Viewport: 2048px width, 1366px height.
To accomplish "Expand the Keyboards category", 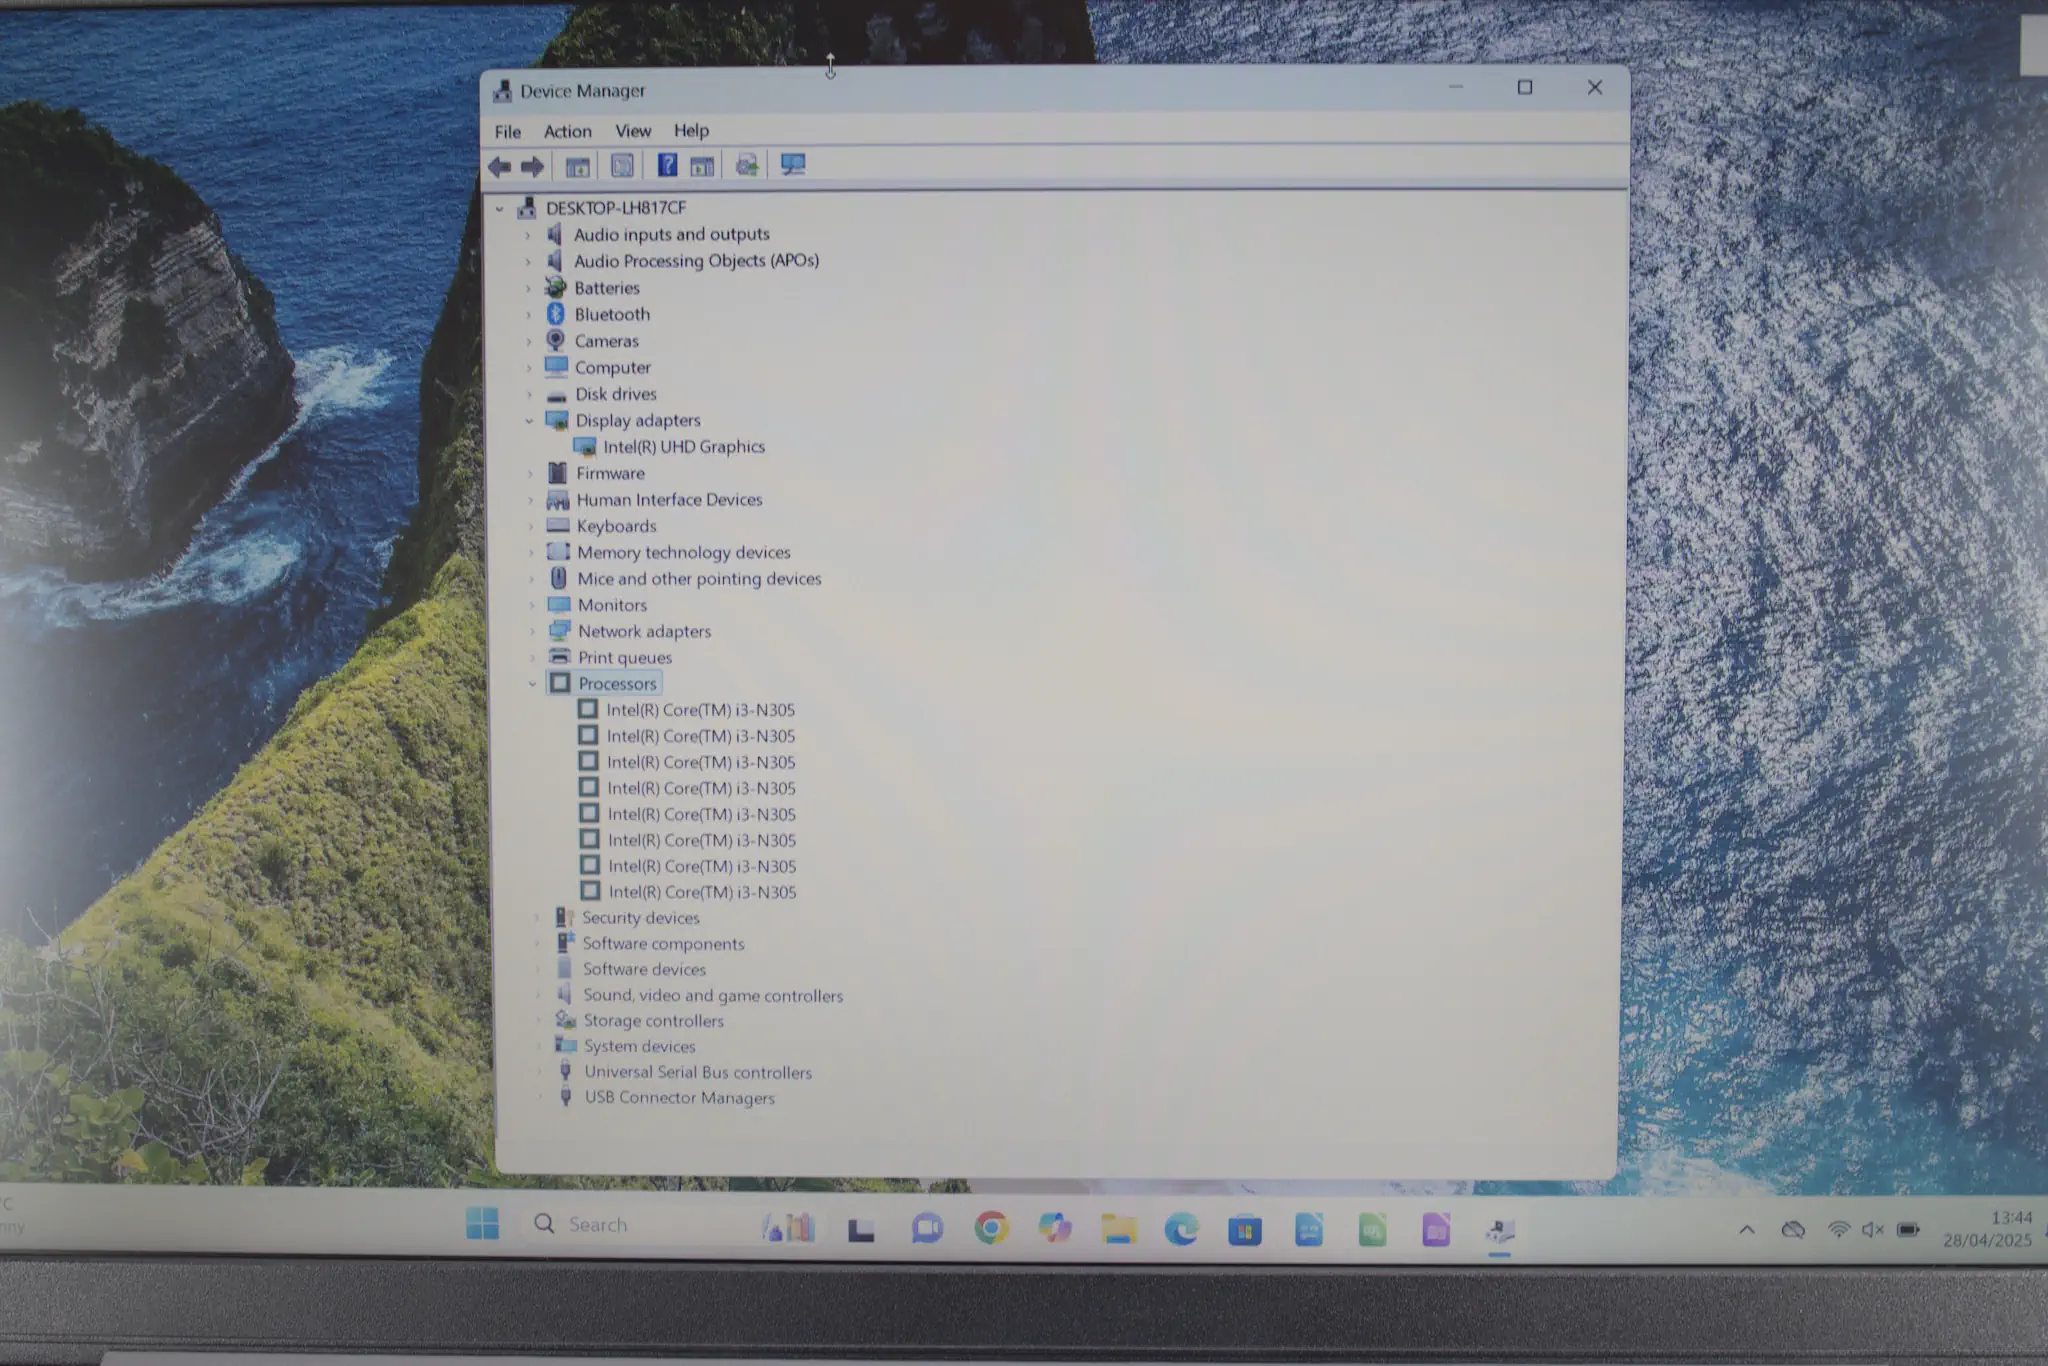I will pos(530,527).
